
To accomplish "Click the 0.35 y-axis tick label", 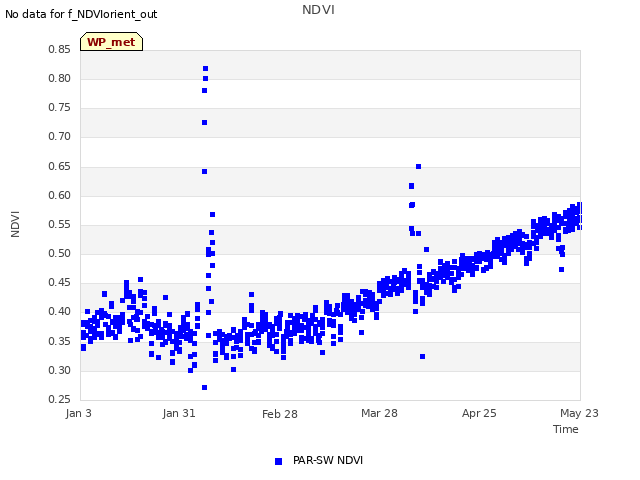I will point(60,341).
